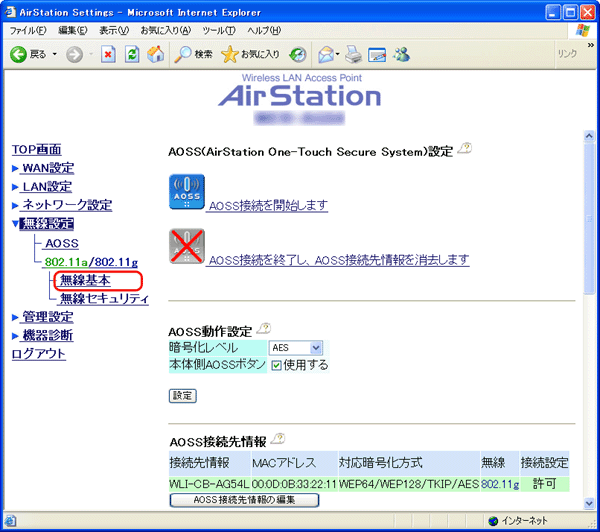Open the 表示(V) menu
Image resolution: width=600 pixels, height=532 pixels.
point(114,30)
